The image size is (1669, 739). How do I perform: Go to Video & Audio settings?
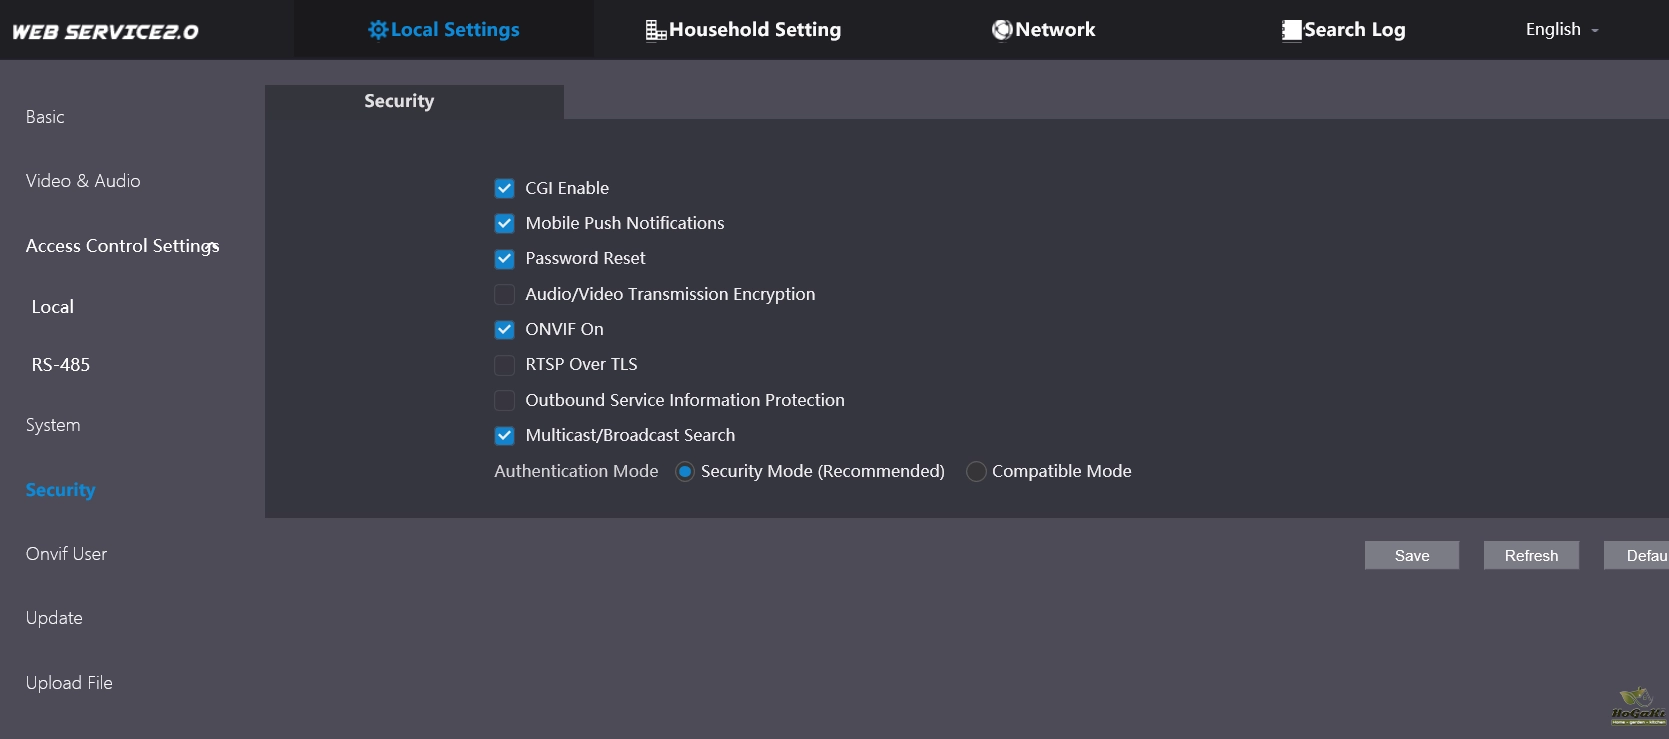click(x=83, y=181)
